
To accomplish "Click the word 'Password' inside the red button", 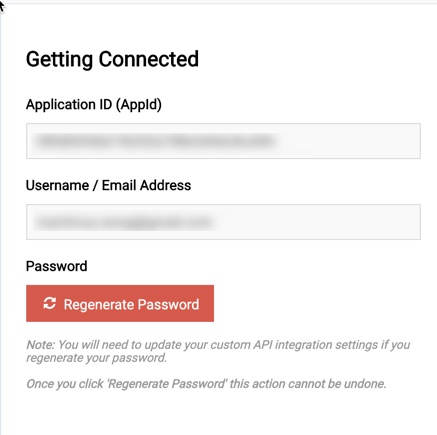I will tap(168, 304).
